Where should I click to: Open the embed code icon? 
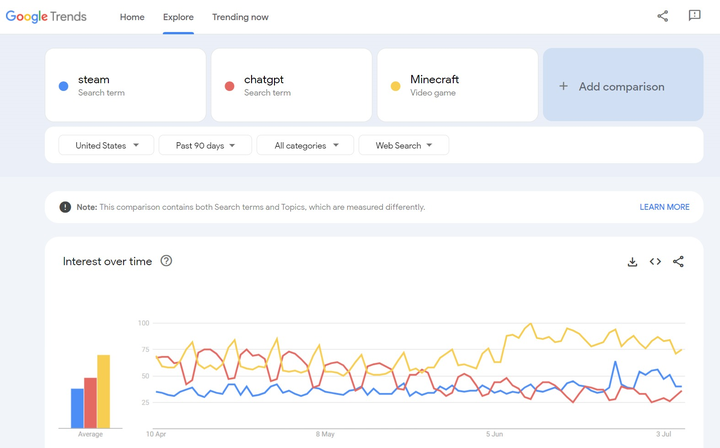pyautogui.click(x=655, y=262)
